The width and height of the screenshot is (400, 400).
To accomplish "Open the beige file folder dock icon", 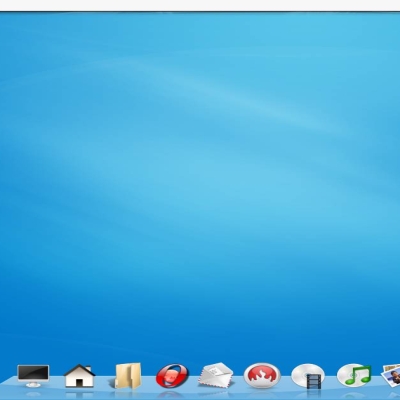I will [128, 376].
